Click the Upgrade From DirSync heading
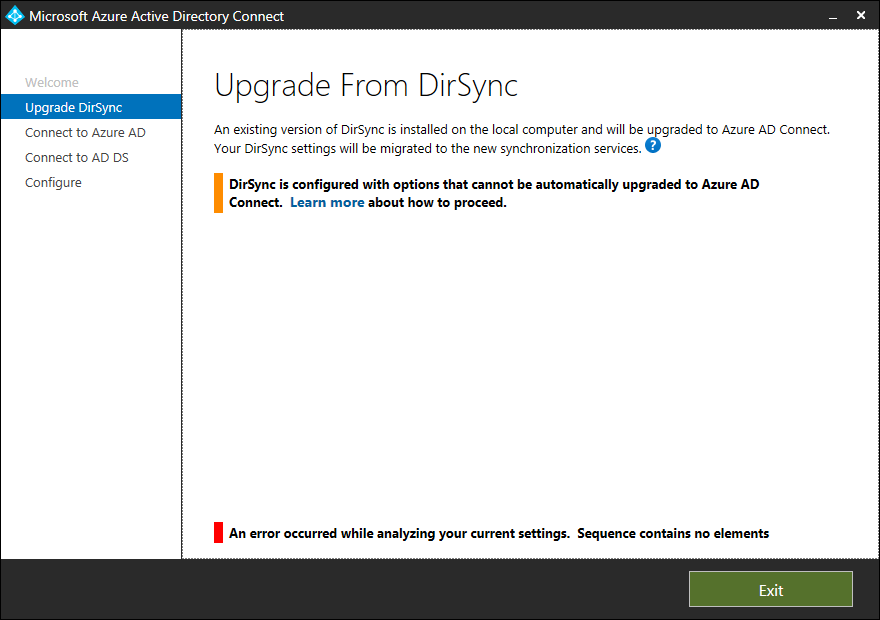880x620 pixels. point(366,86)
